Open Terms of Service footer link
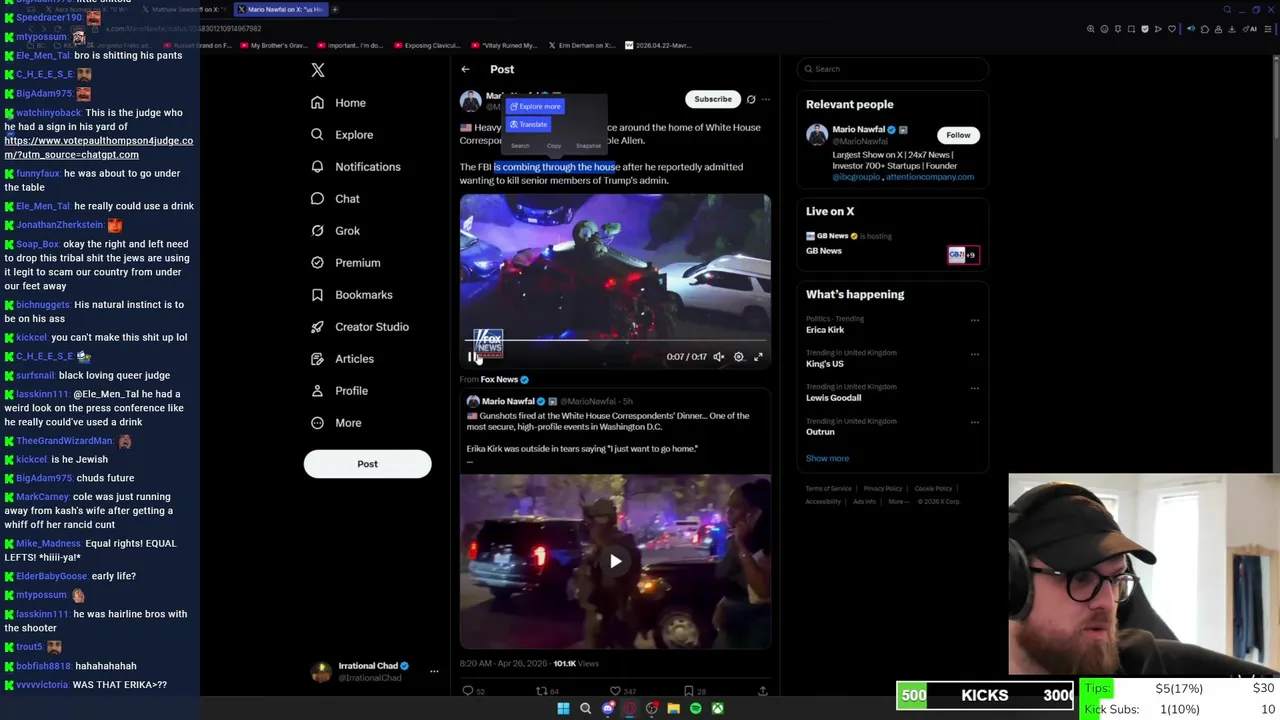The width and height of the screenshot is (1280, 720). (829, 489)
